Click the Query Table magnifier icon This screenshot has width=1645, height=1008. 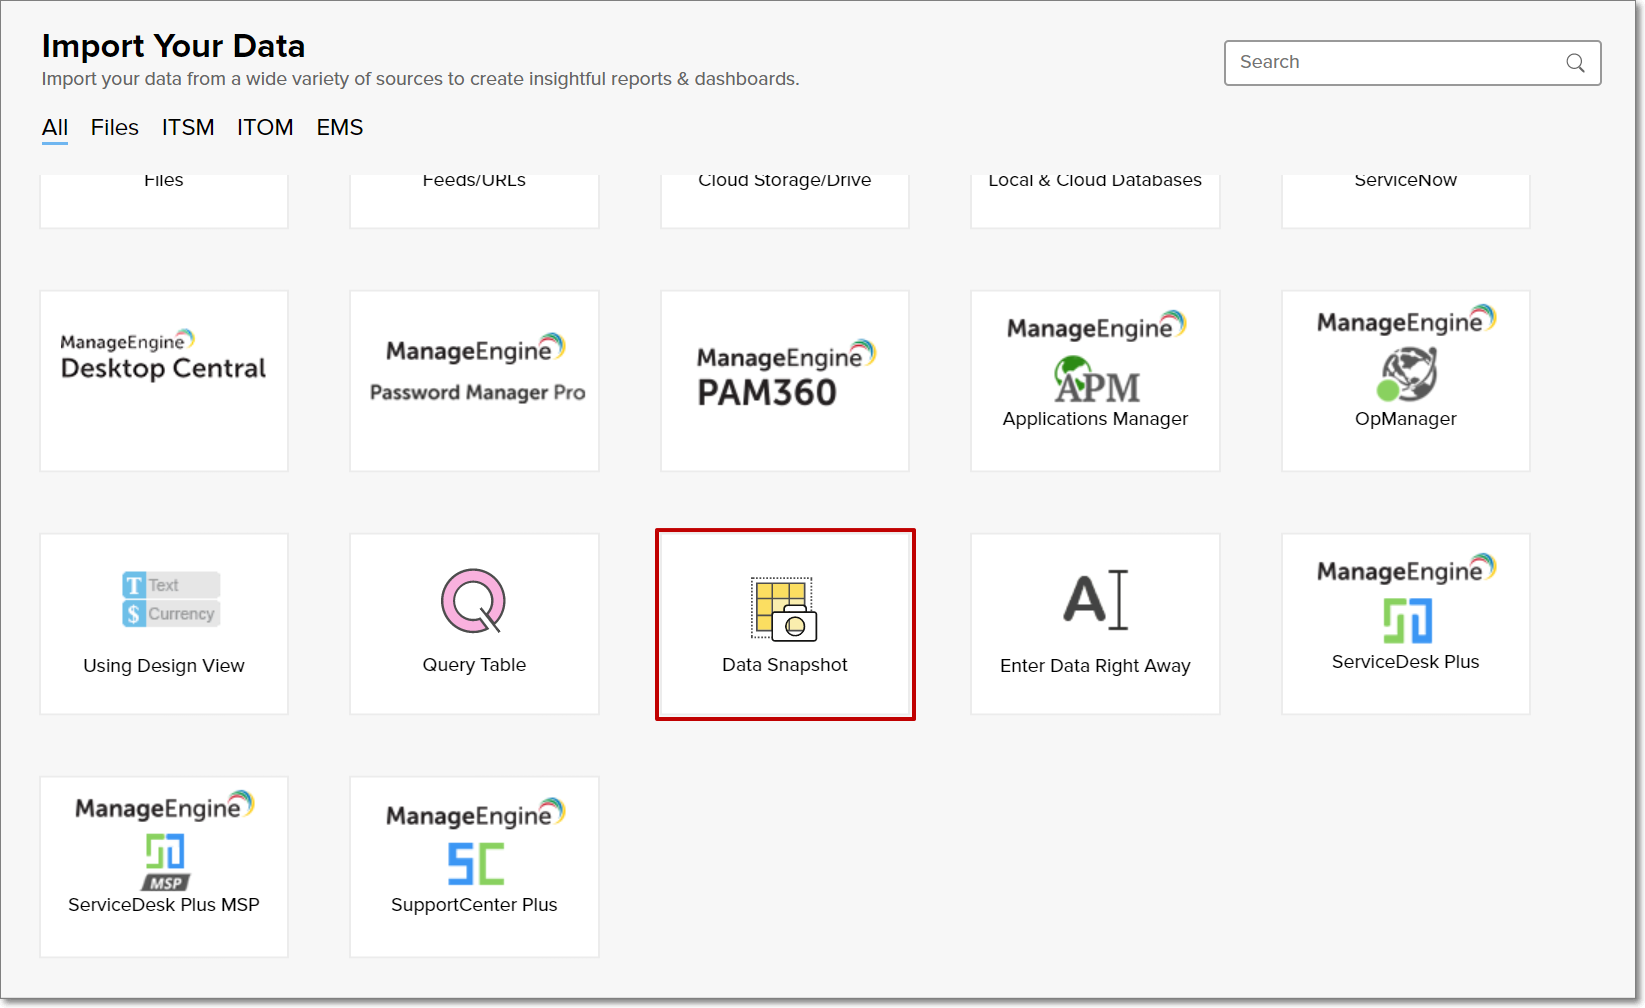coord(473,601)
